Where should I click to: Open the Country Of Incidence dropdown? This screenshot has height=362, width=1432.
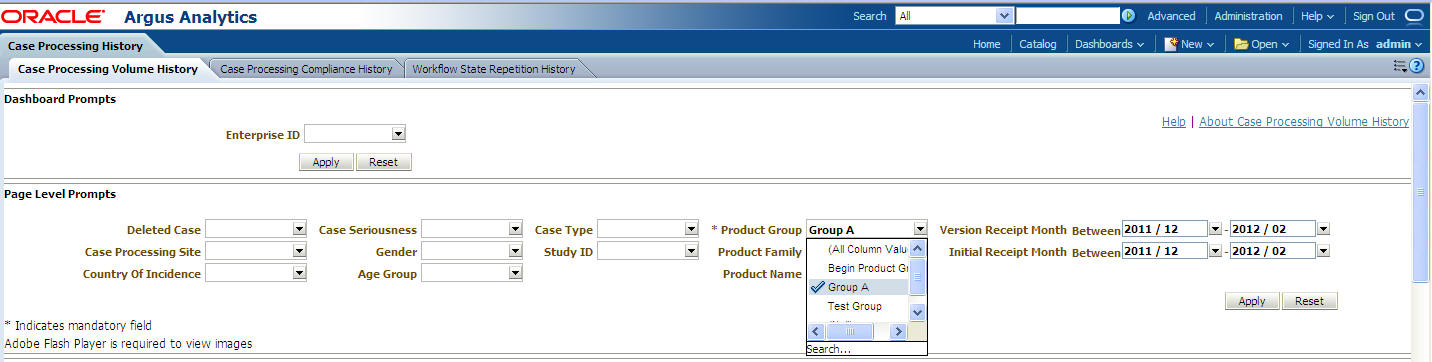(x=299, y=273)
